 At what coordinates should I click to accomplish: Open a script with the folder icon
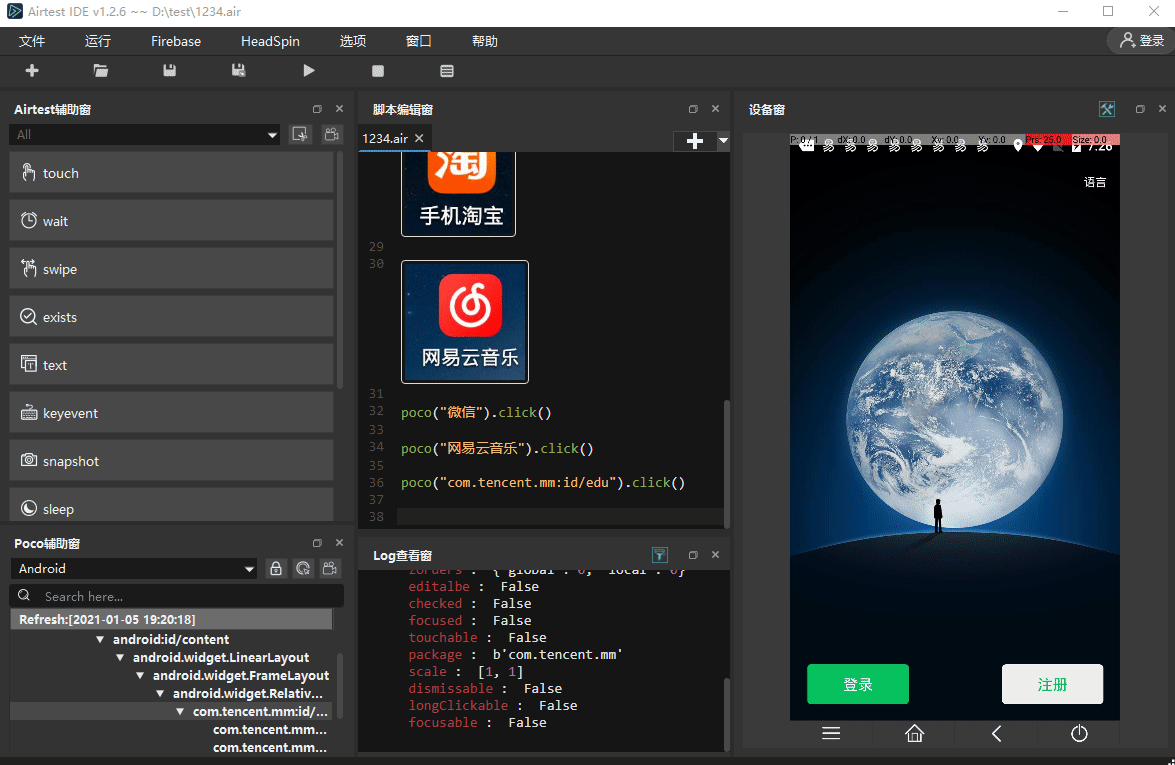[x=100, y=70]
